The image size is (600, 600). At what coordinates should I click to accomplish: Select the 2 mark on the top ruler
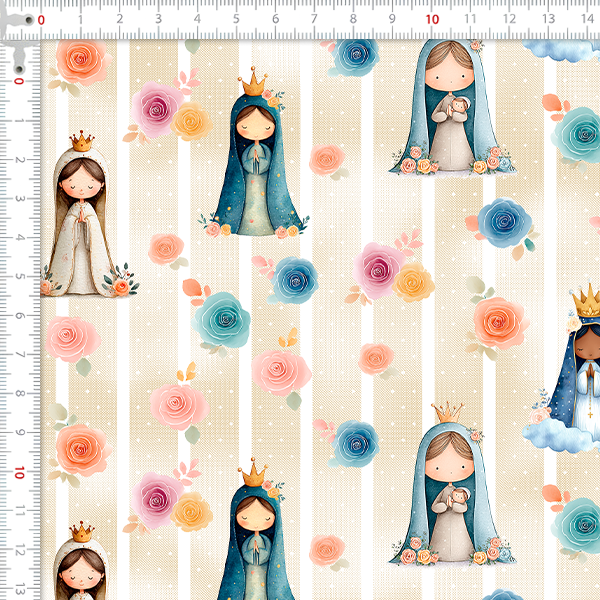coord(120,19)
